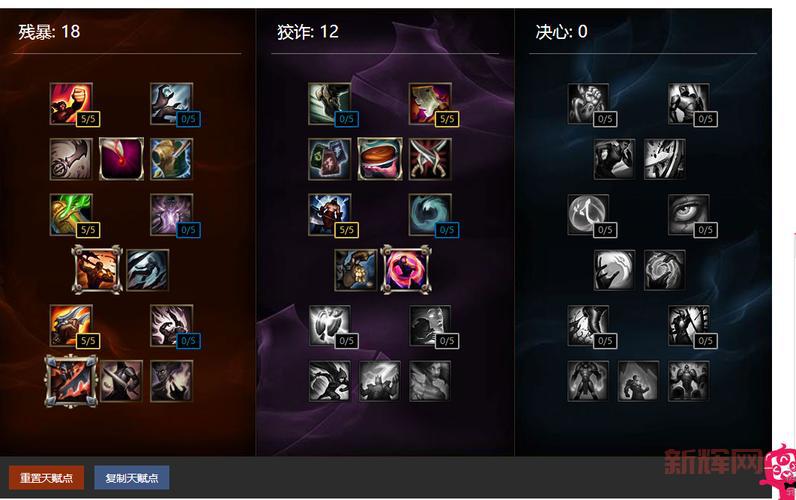Image resolution: width=796 pixels, height=500 pixels.
Task: Choose the Feast mastery with blood drop
Action: (121, 159)
